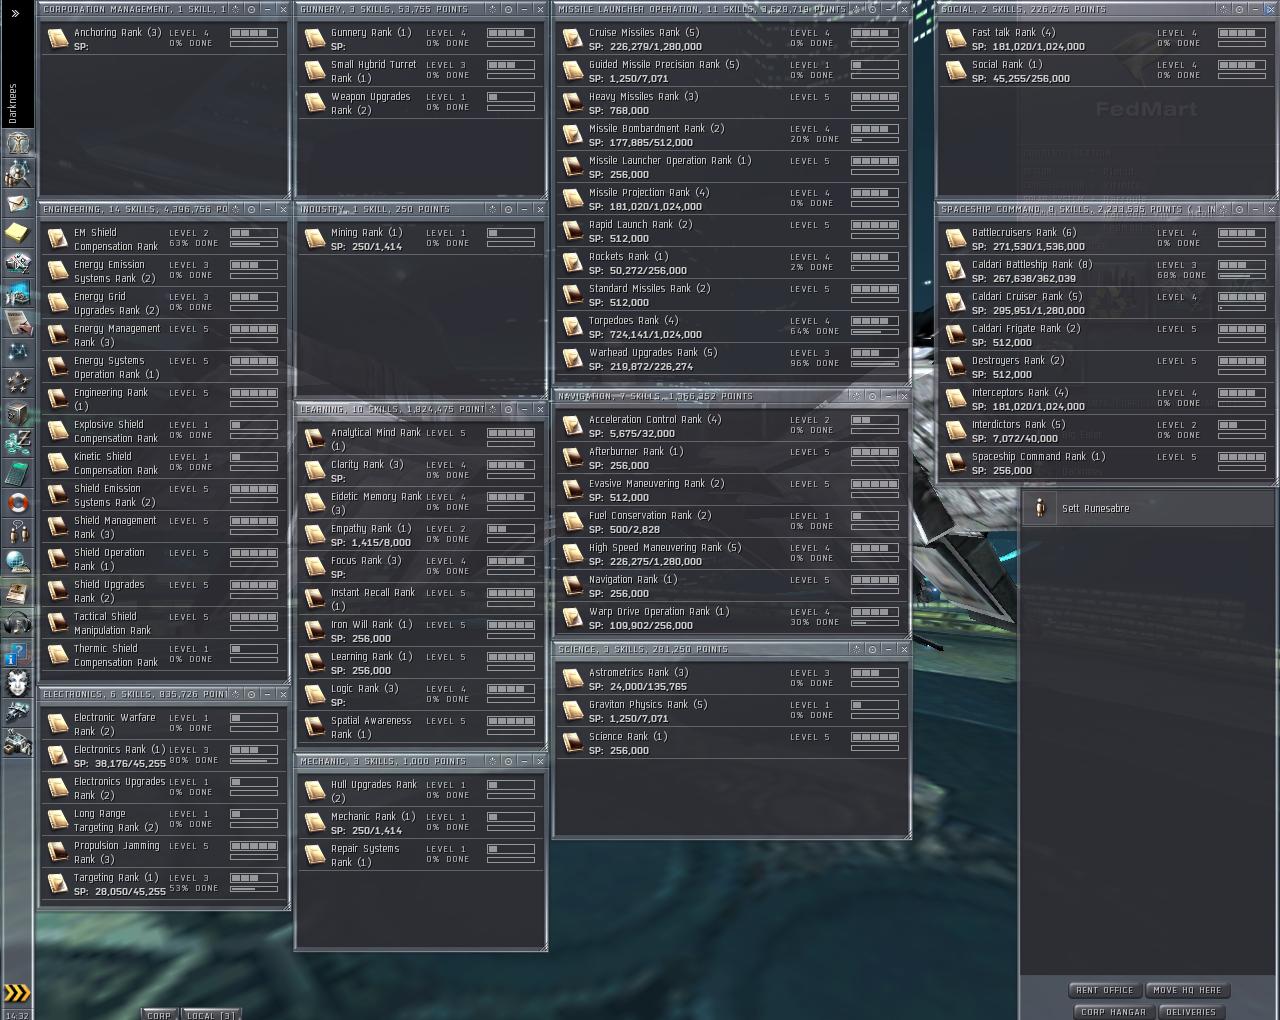The width and height of the screenshot is (1280, 1020).
Task: Open the magnifying glass people search icon
Action: 17,173
